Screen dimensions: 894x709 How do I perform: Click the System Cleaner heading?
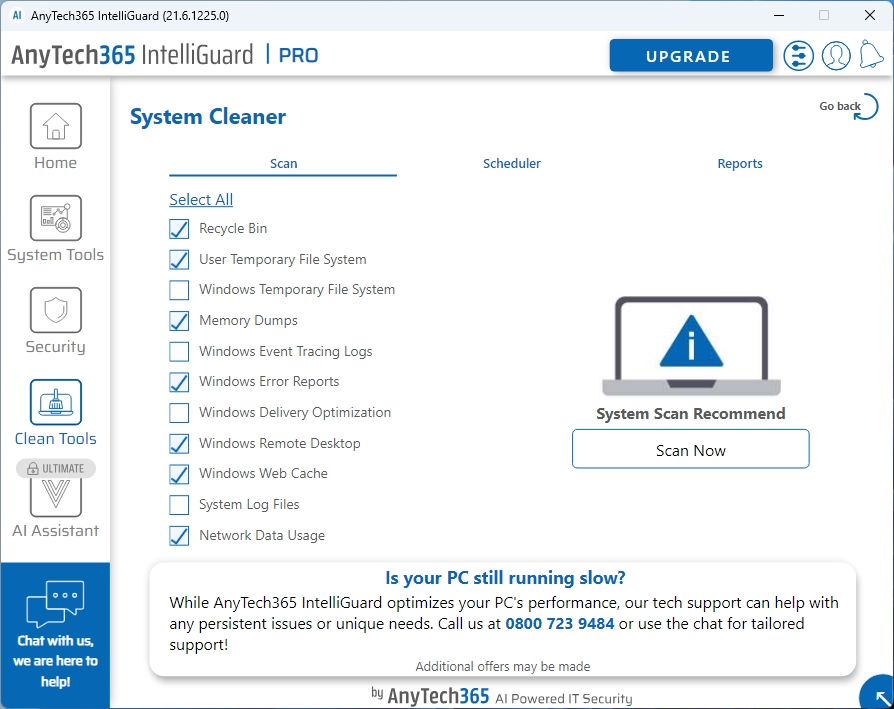click(x=208, y=116)
